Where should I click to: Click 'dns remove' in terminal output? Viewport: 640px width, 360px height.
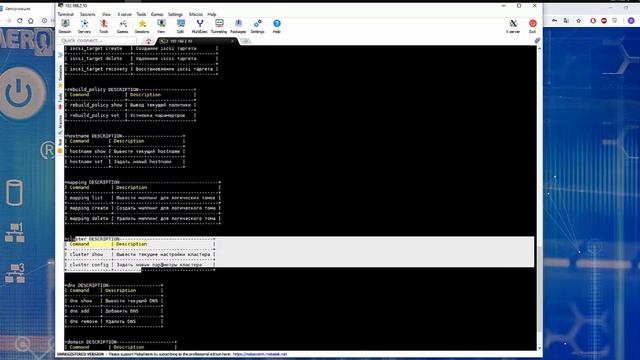[x=84, y=321]
